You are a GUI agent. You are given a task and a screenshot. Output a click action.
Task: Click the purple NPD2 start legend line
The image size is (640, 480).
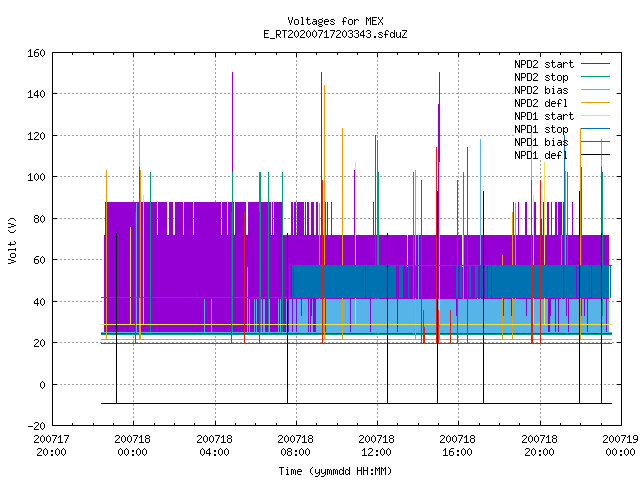(x=595, y=64)
